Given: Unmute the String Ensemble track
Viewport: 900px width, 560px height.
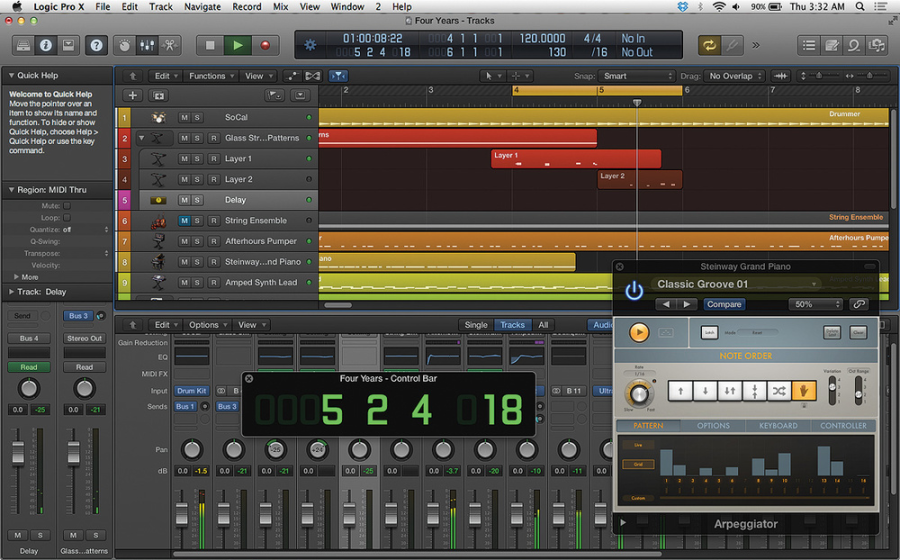Looking at the screenshot, I should pyautogui.click(x=184, y=220).
